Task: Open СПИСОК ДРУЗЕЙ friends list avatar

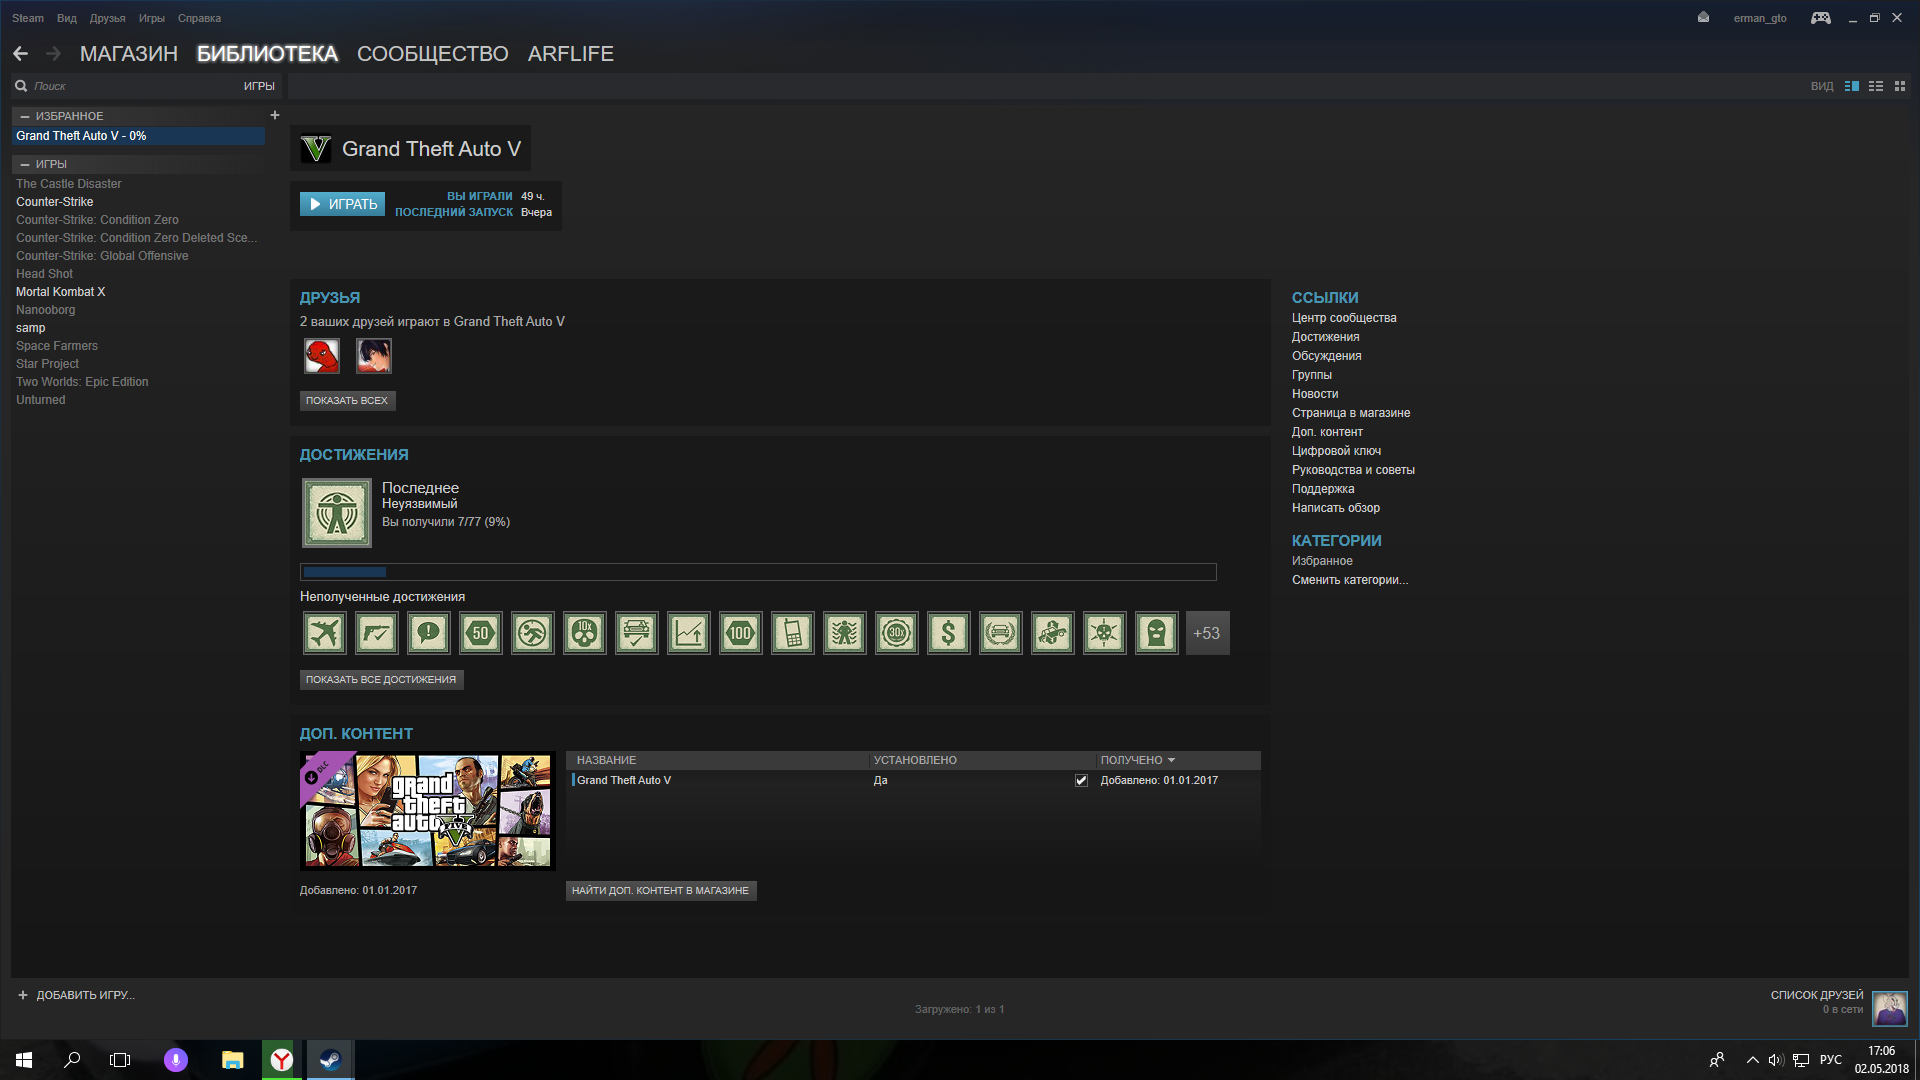Action: click(1889, 1008)
